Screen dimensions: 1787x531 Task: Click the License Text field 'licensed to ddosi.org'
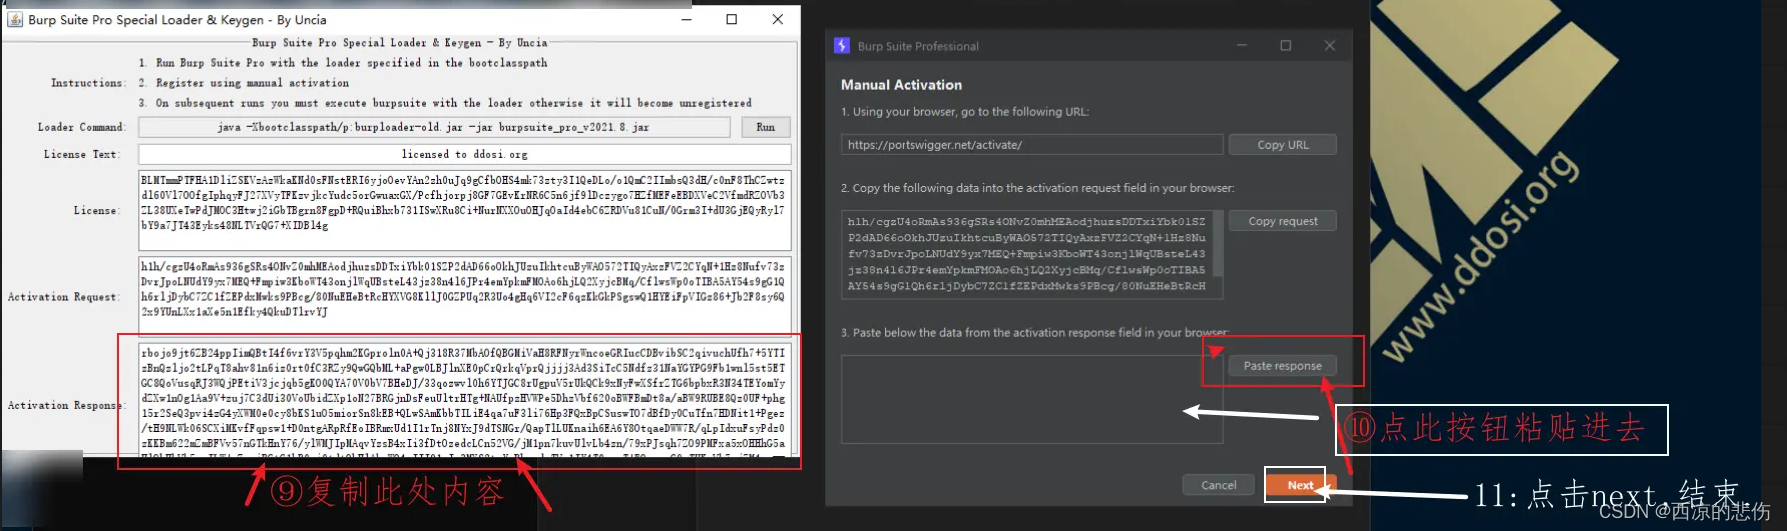click(464, 154)
